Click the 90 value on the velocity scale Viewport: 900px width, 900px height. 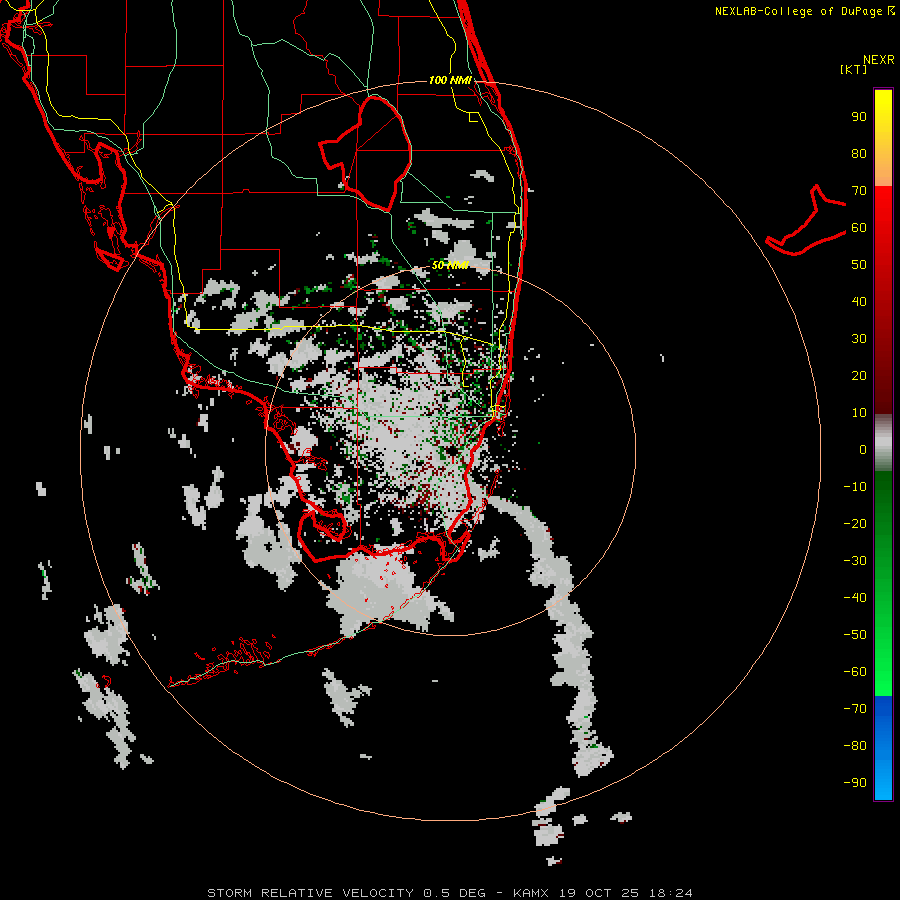point(859,117)
